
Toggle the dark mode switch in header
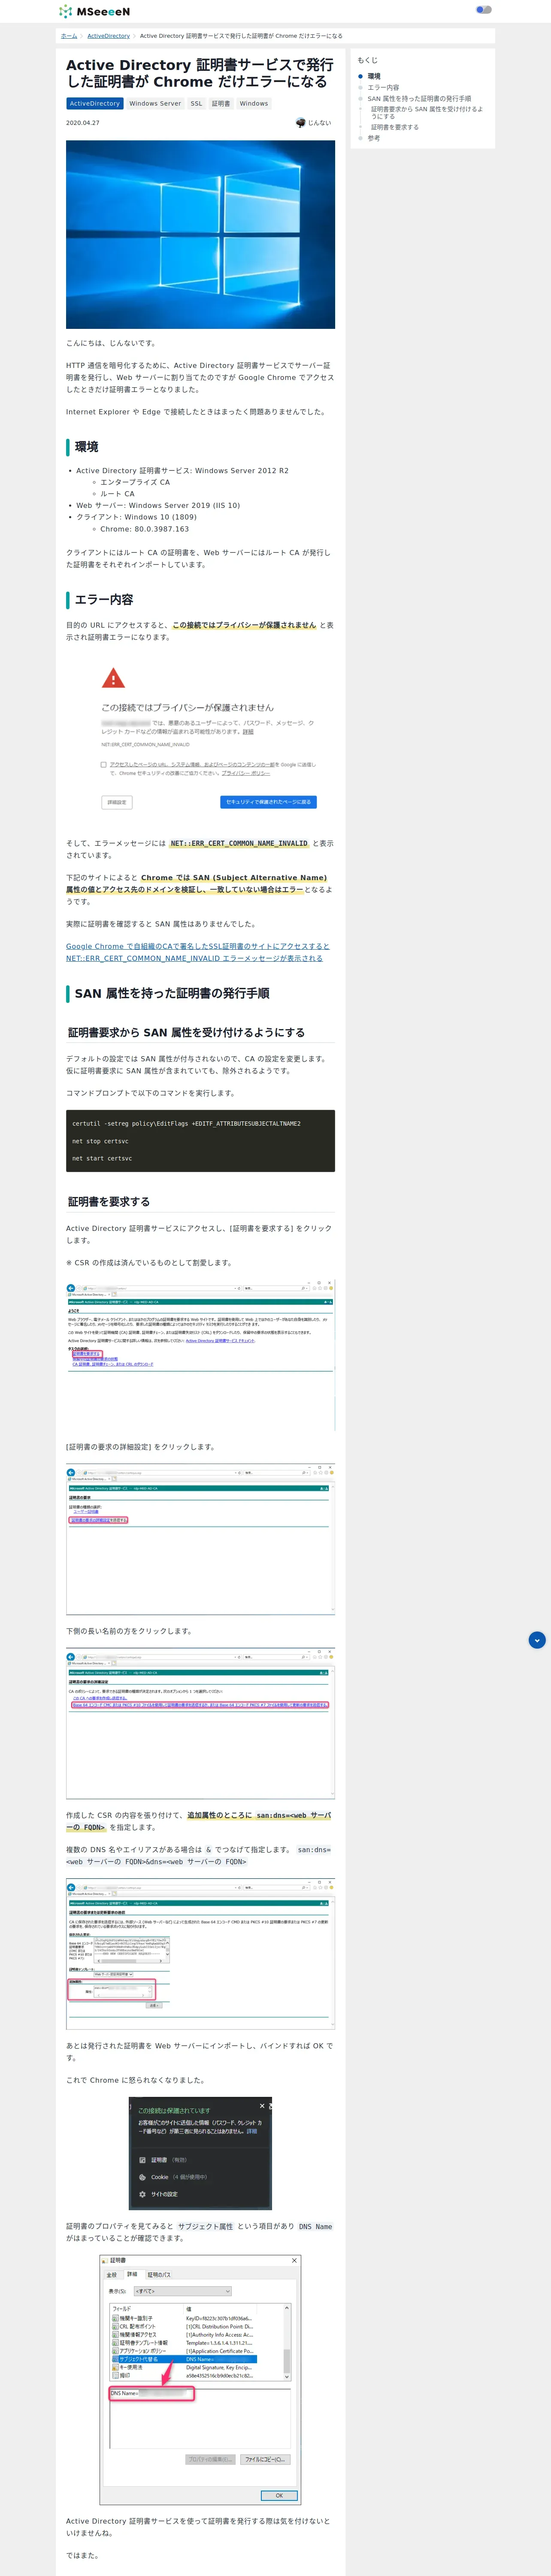484,10
